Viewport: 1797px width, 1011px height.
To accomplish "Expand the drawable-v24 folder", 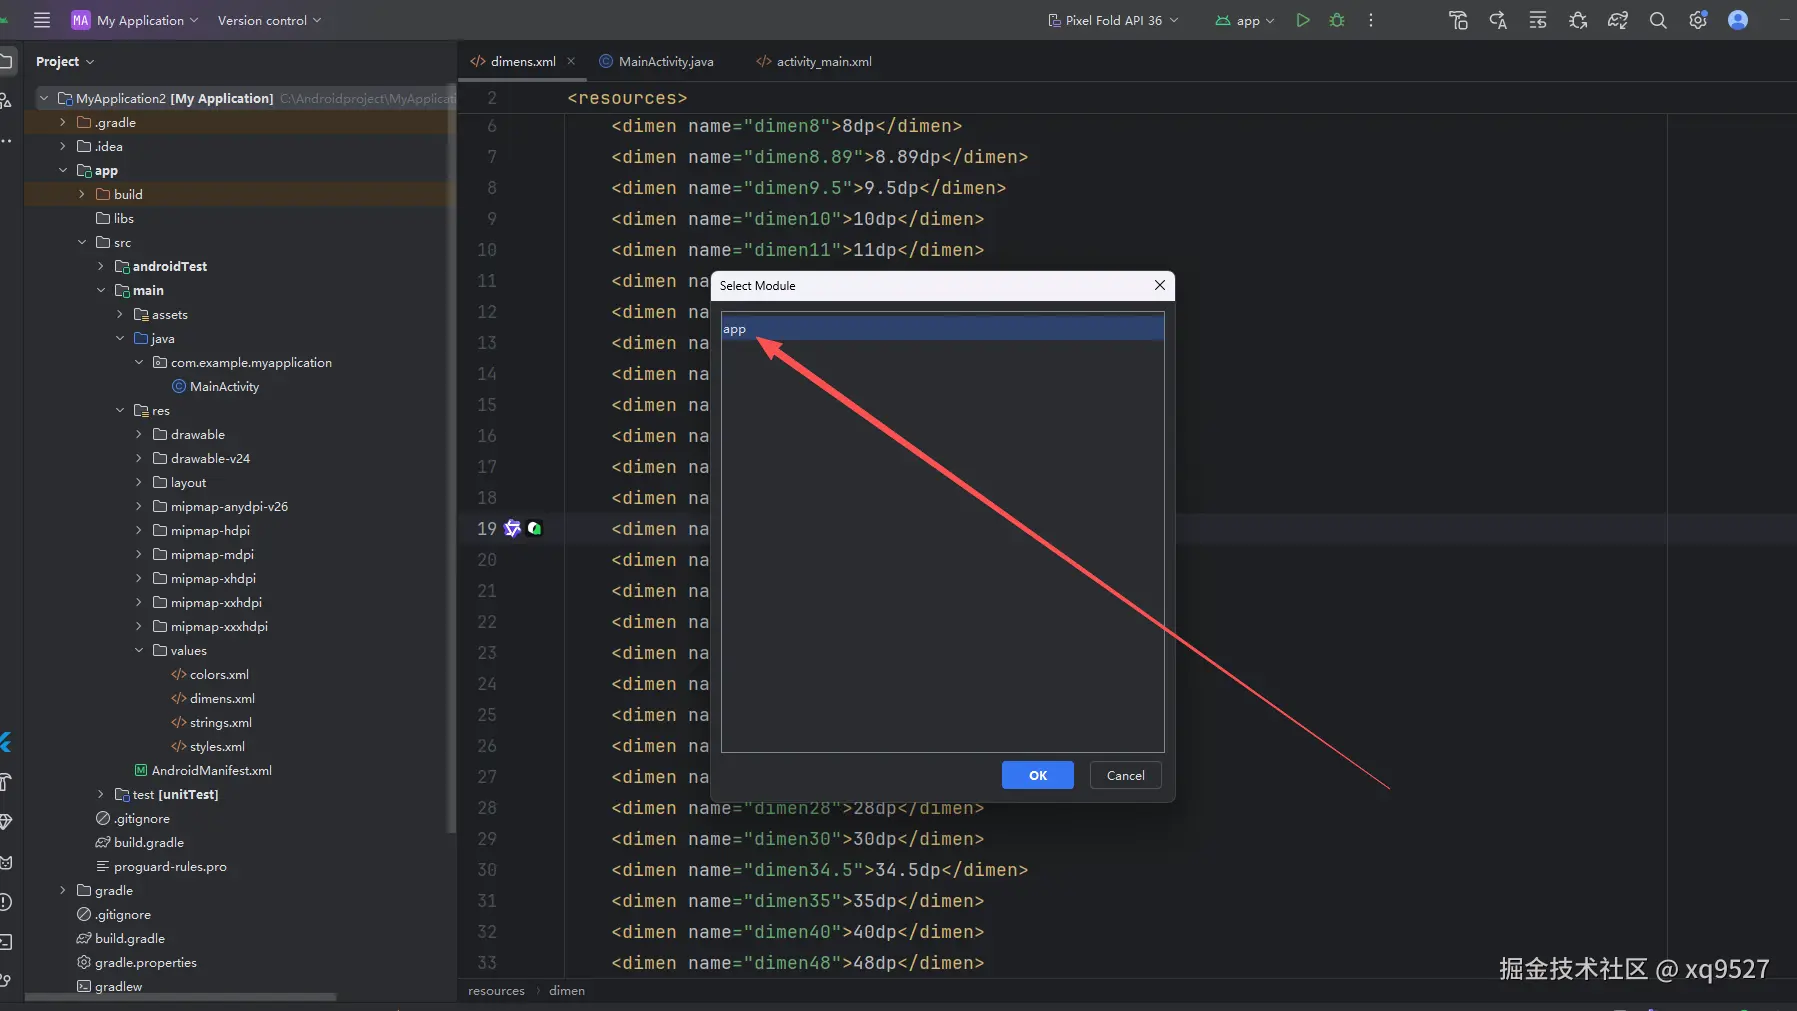I will (139, 458).
